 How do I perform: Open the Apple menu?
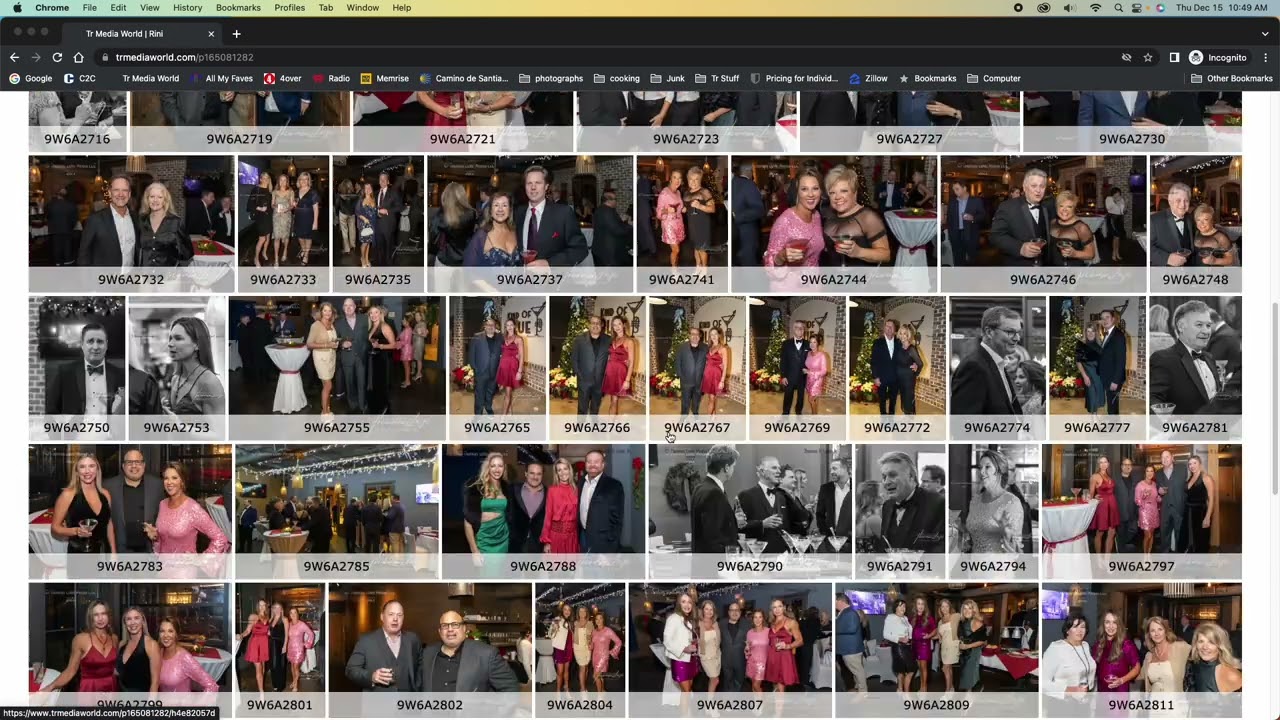[17, 8]
